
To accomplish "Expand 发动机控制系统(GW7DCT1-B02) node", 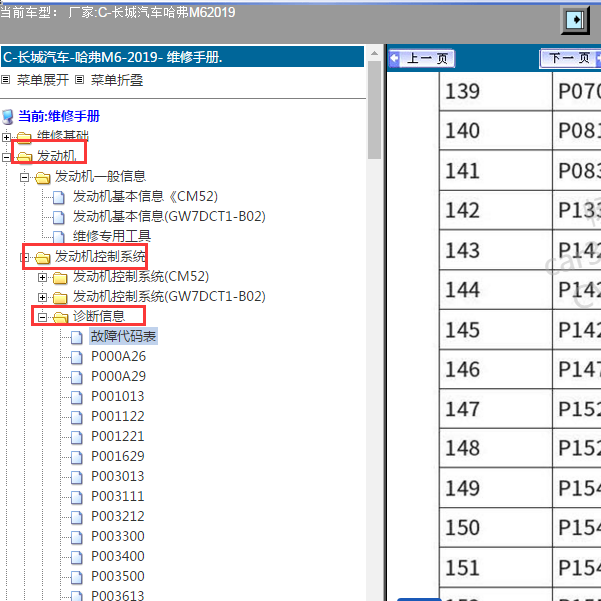I will pyautogui.click(x=43, y=297).
